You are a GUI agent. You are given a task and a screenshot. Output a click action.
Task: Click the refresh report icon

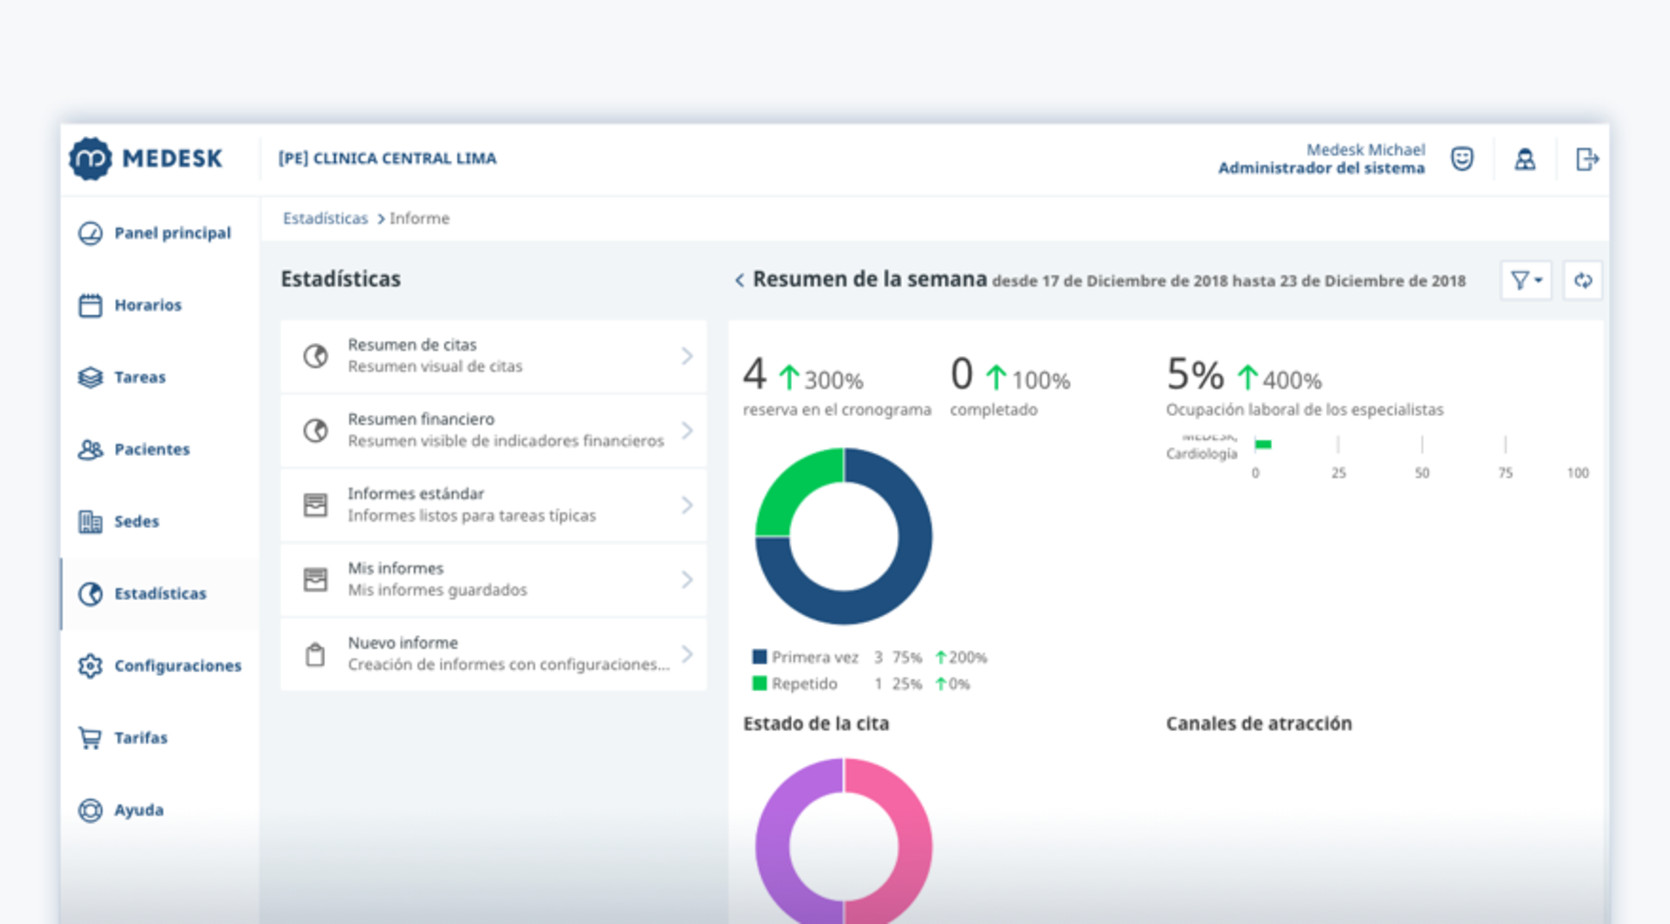pyautogui.click(x=1583, y=281)
